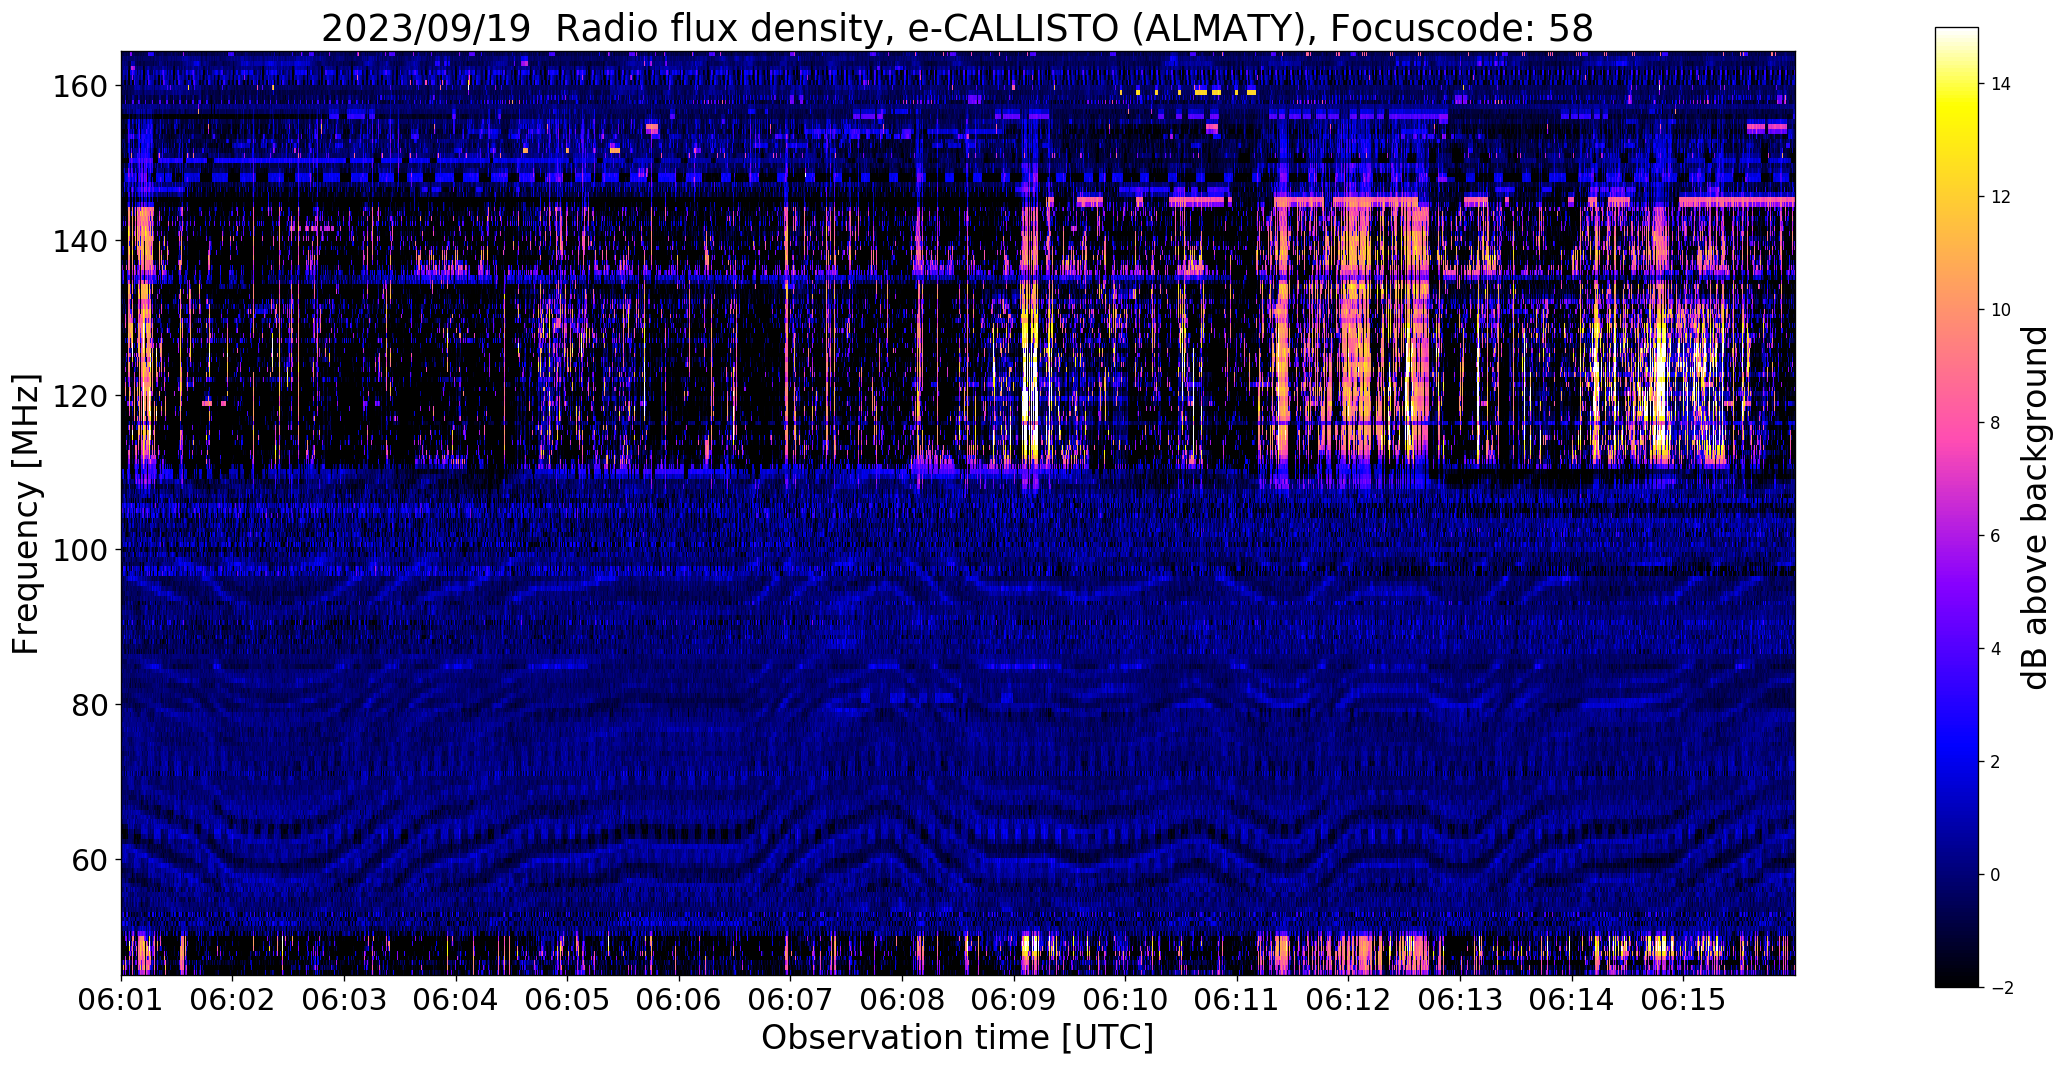
Task: Click the colorbar tick value −2
Action: [2002, 988]
